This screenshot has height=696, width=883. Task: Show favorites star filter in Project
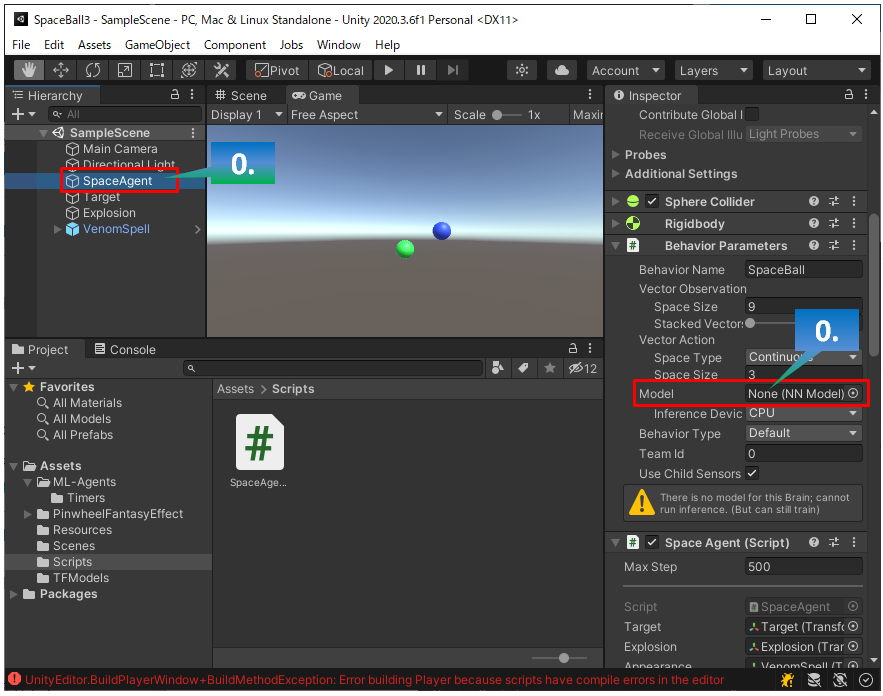coord(550,368)
